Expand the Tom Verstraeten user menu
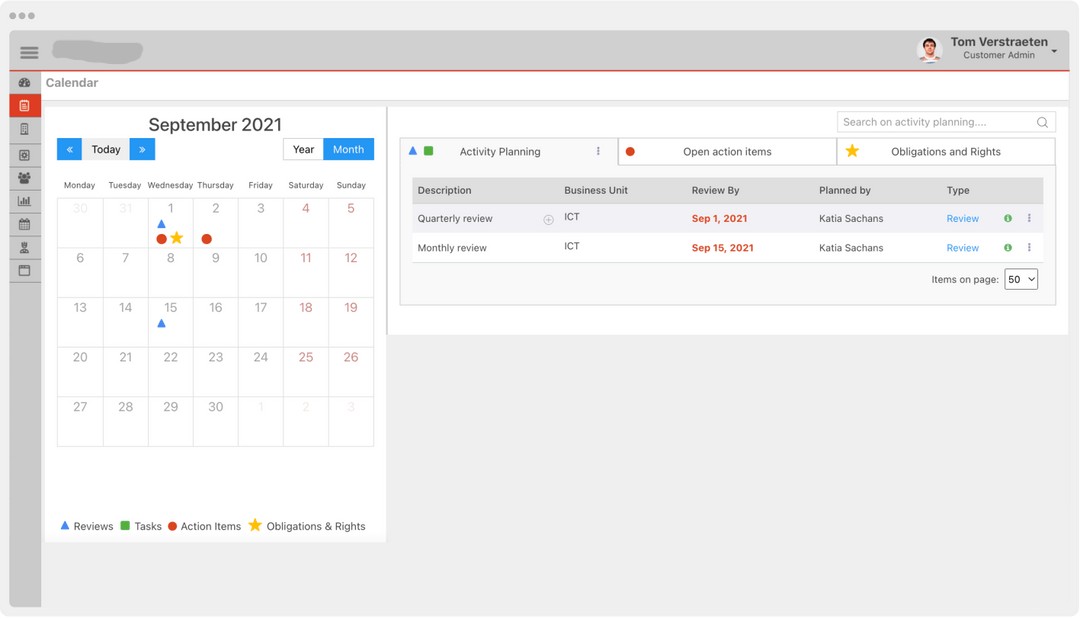Image resolution: width=1080 pixels, height=619 pixels. coord(1054,51)
